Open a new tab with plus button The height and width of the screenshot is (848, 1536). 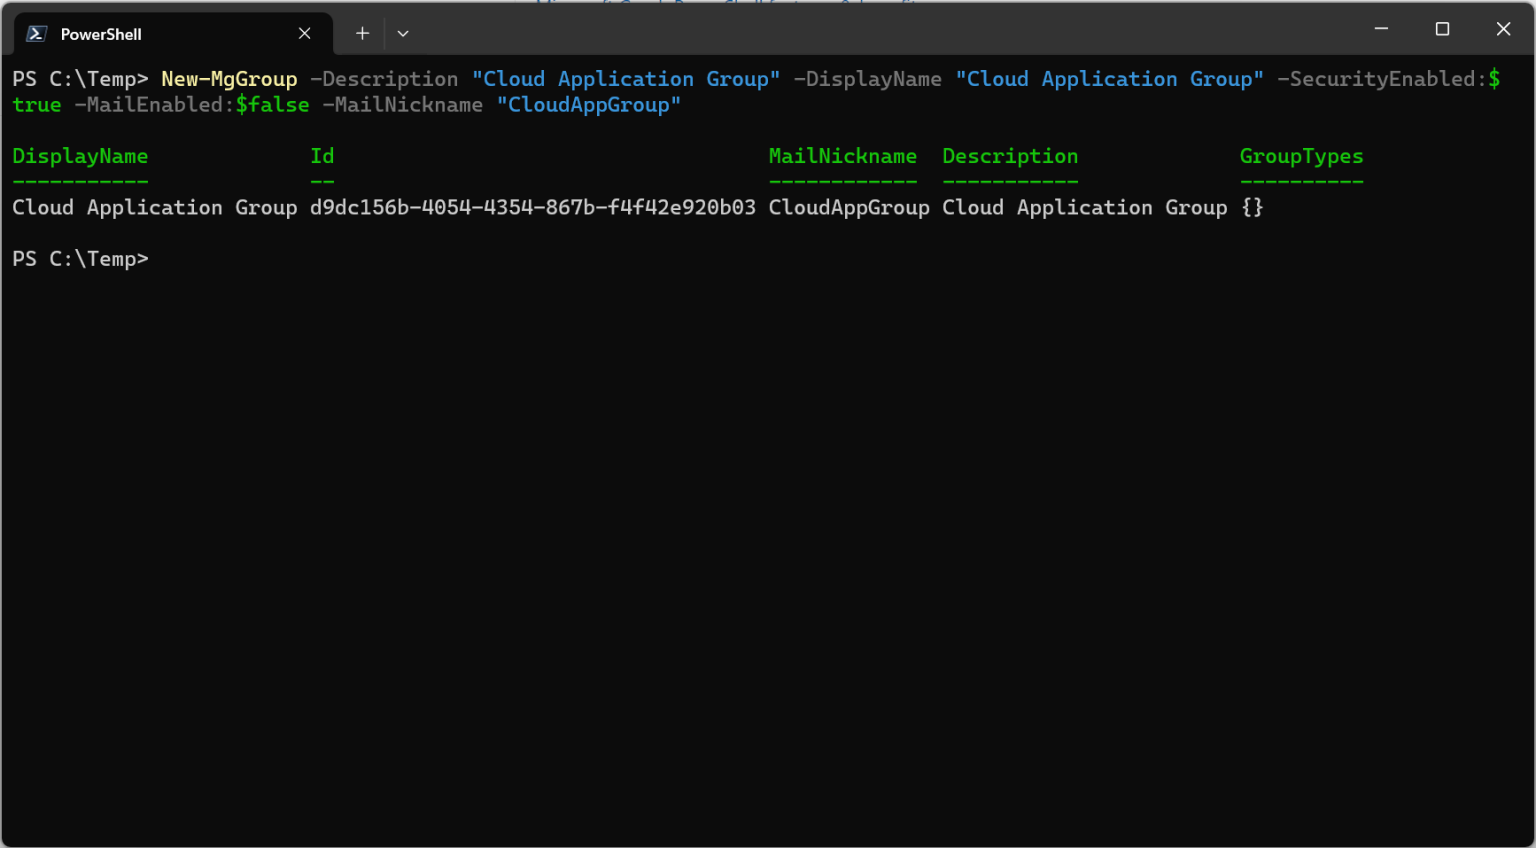tap(362, 34)
